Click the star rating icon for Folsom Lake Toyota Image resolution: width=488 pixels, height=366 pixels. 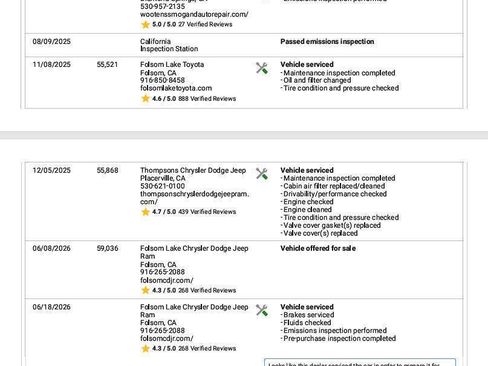pyautogui.click(x=145, y=98)
